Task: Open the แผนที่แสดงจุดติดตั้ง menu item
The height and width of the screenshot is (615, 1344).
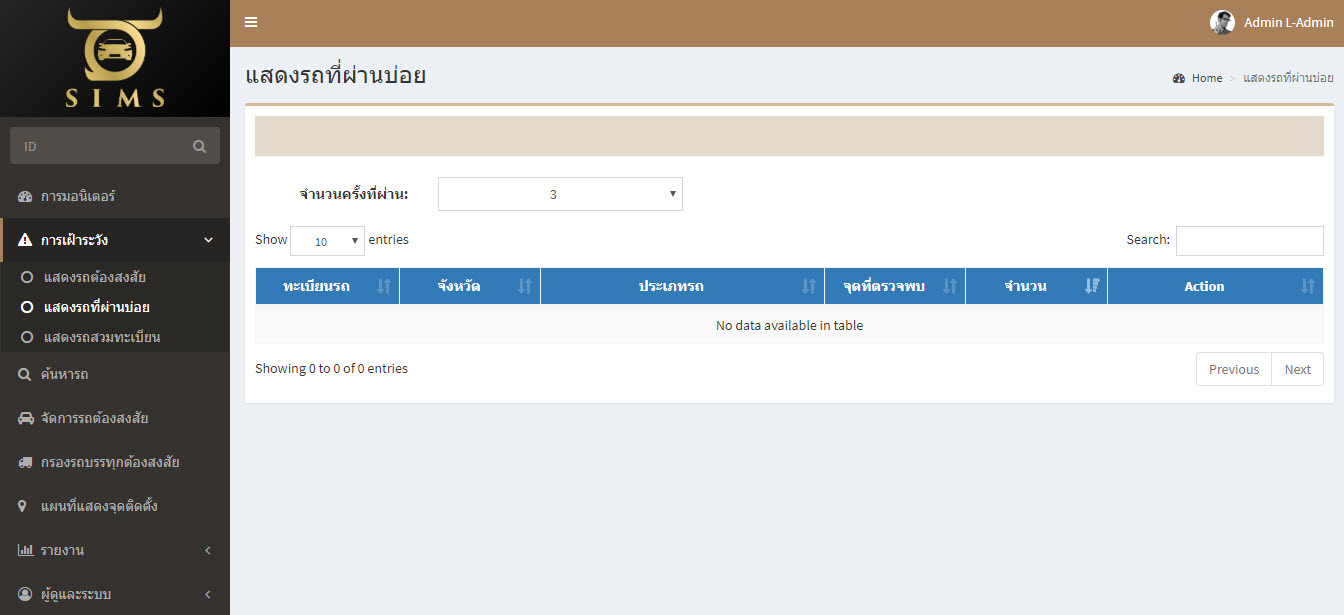Action: 115,506
